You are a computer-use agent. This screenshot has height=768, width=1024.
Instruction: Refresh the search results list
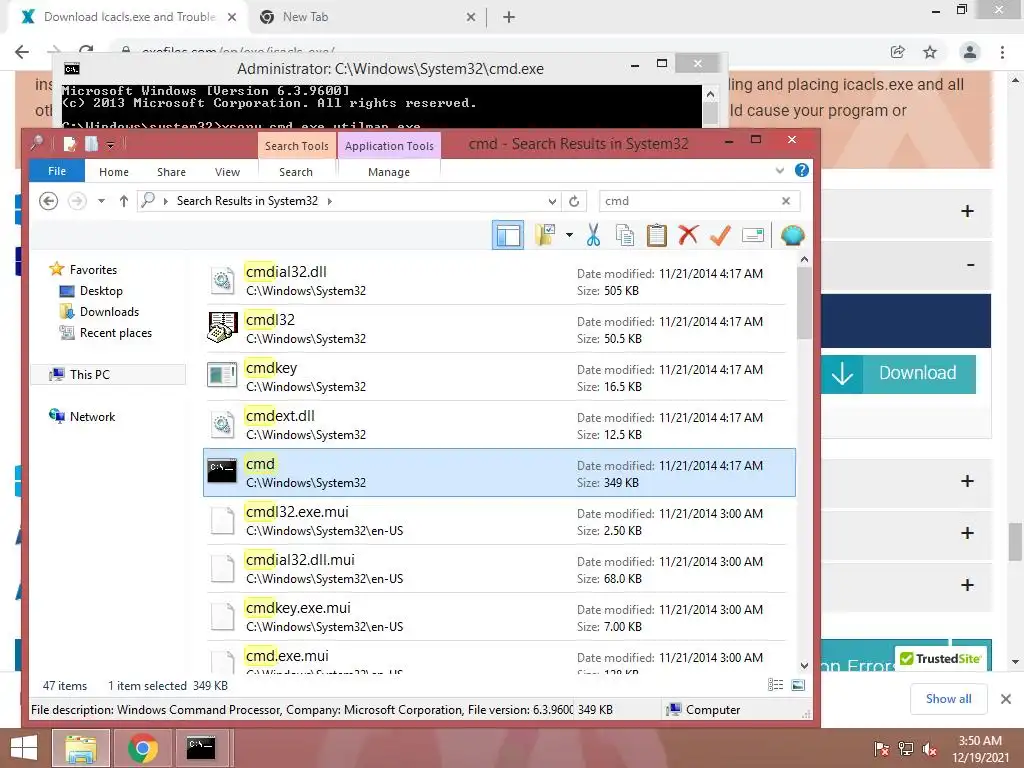pyautogui.click(x=573, y=201)
